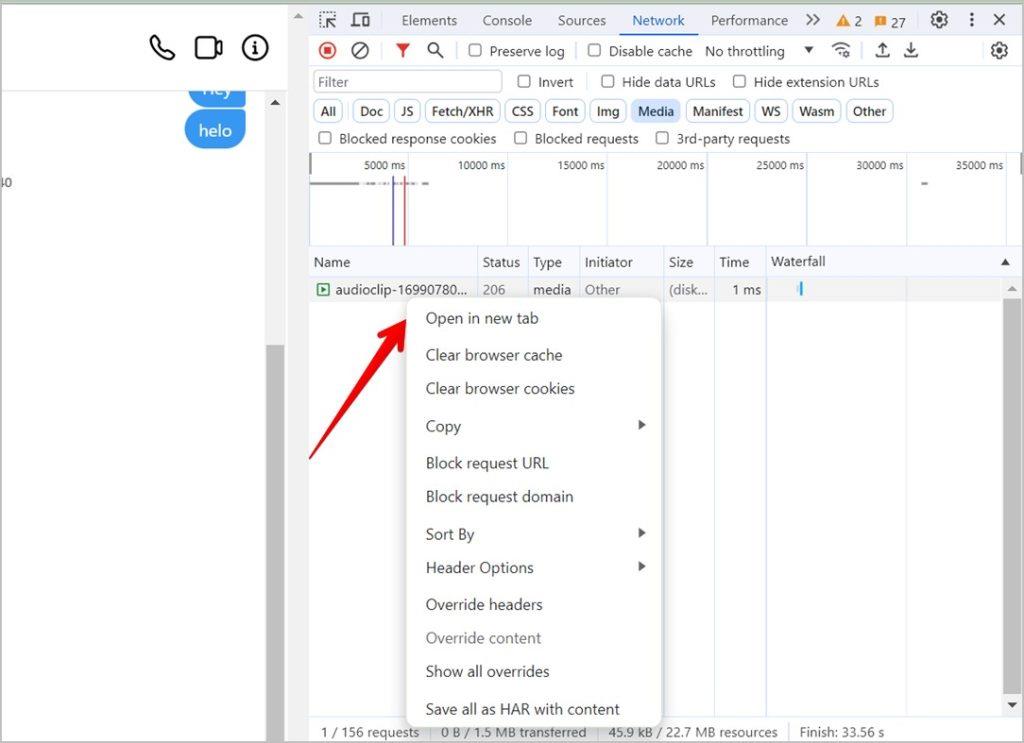
Task: Select the Network tab
Action: click(x=658, y=21)
